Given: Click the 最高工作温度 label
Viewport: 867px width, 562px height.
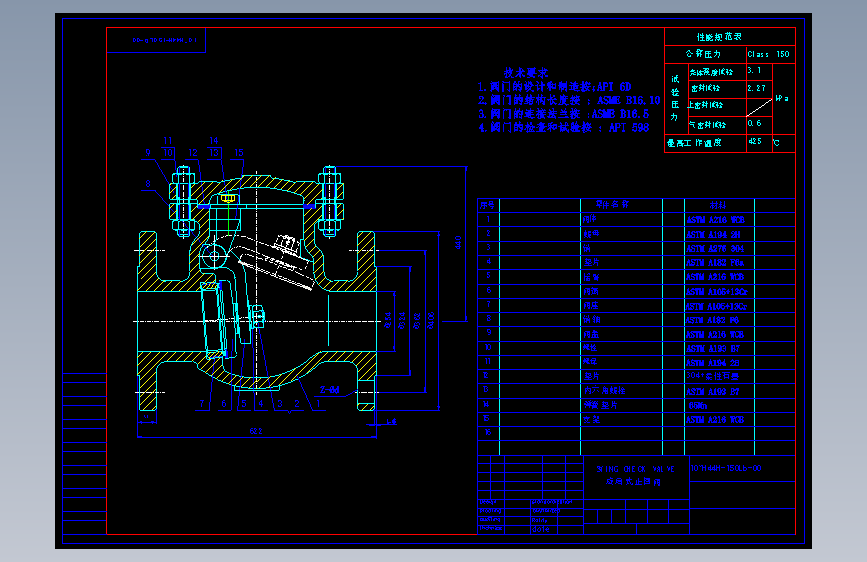Looking at the screenshot, I should pos(694,143).
